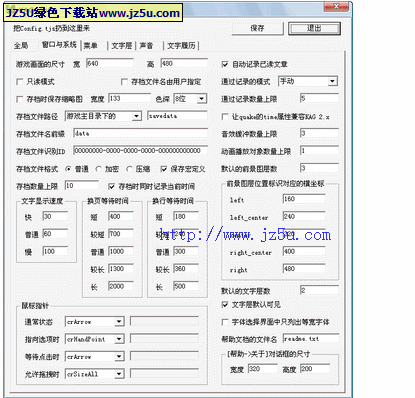
Task: Click the 保存 (Save) button
Action: pos(257,29)
